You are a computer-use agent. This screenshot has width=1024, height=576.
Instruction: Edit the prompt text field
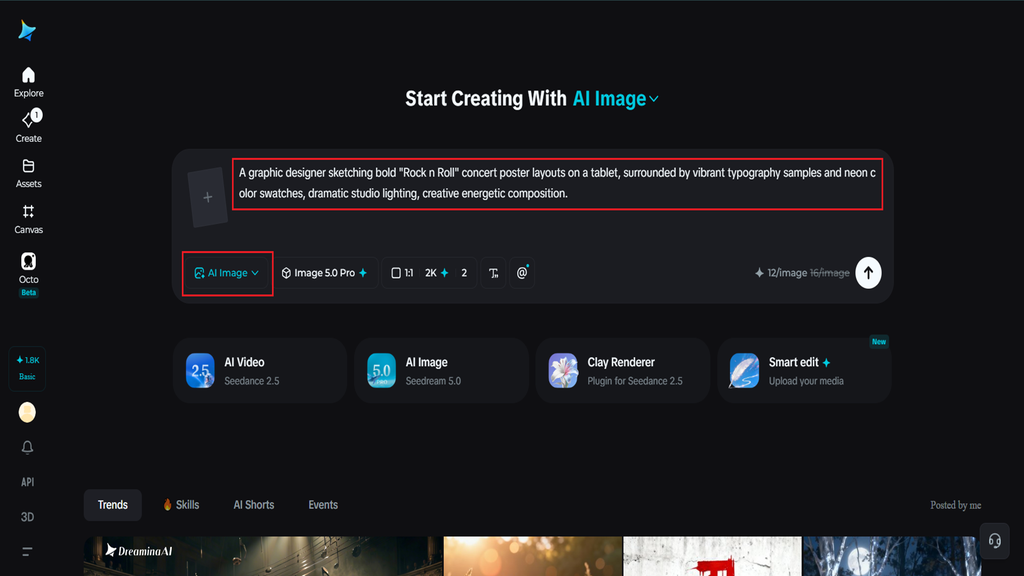(x=557, y=184)
